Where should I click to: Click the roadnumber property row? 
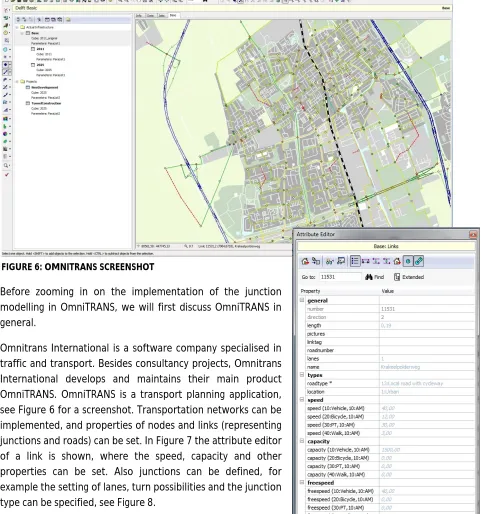point(390,350)
